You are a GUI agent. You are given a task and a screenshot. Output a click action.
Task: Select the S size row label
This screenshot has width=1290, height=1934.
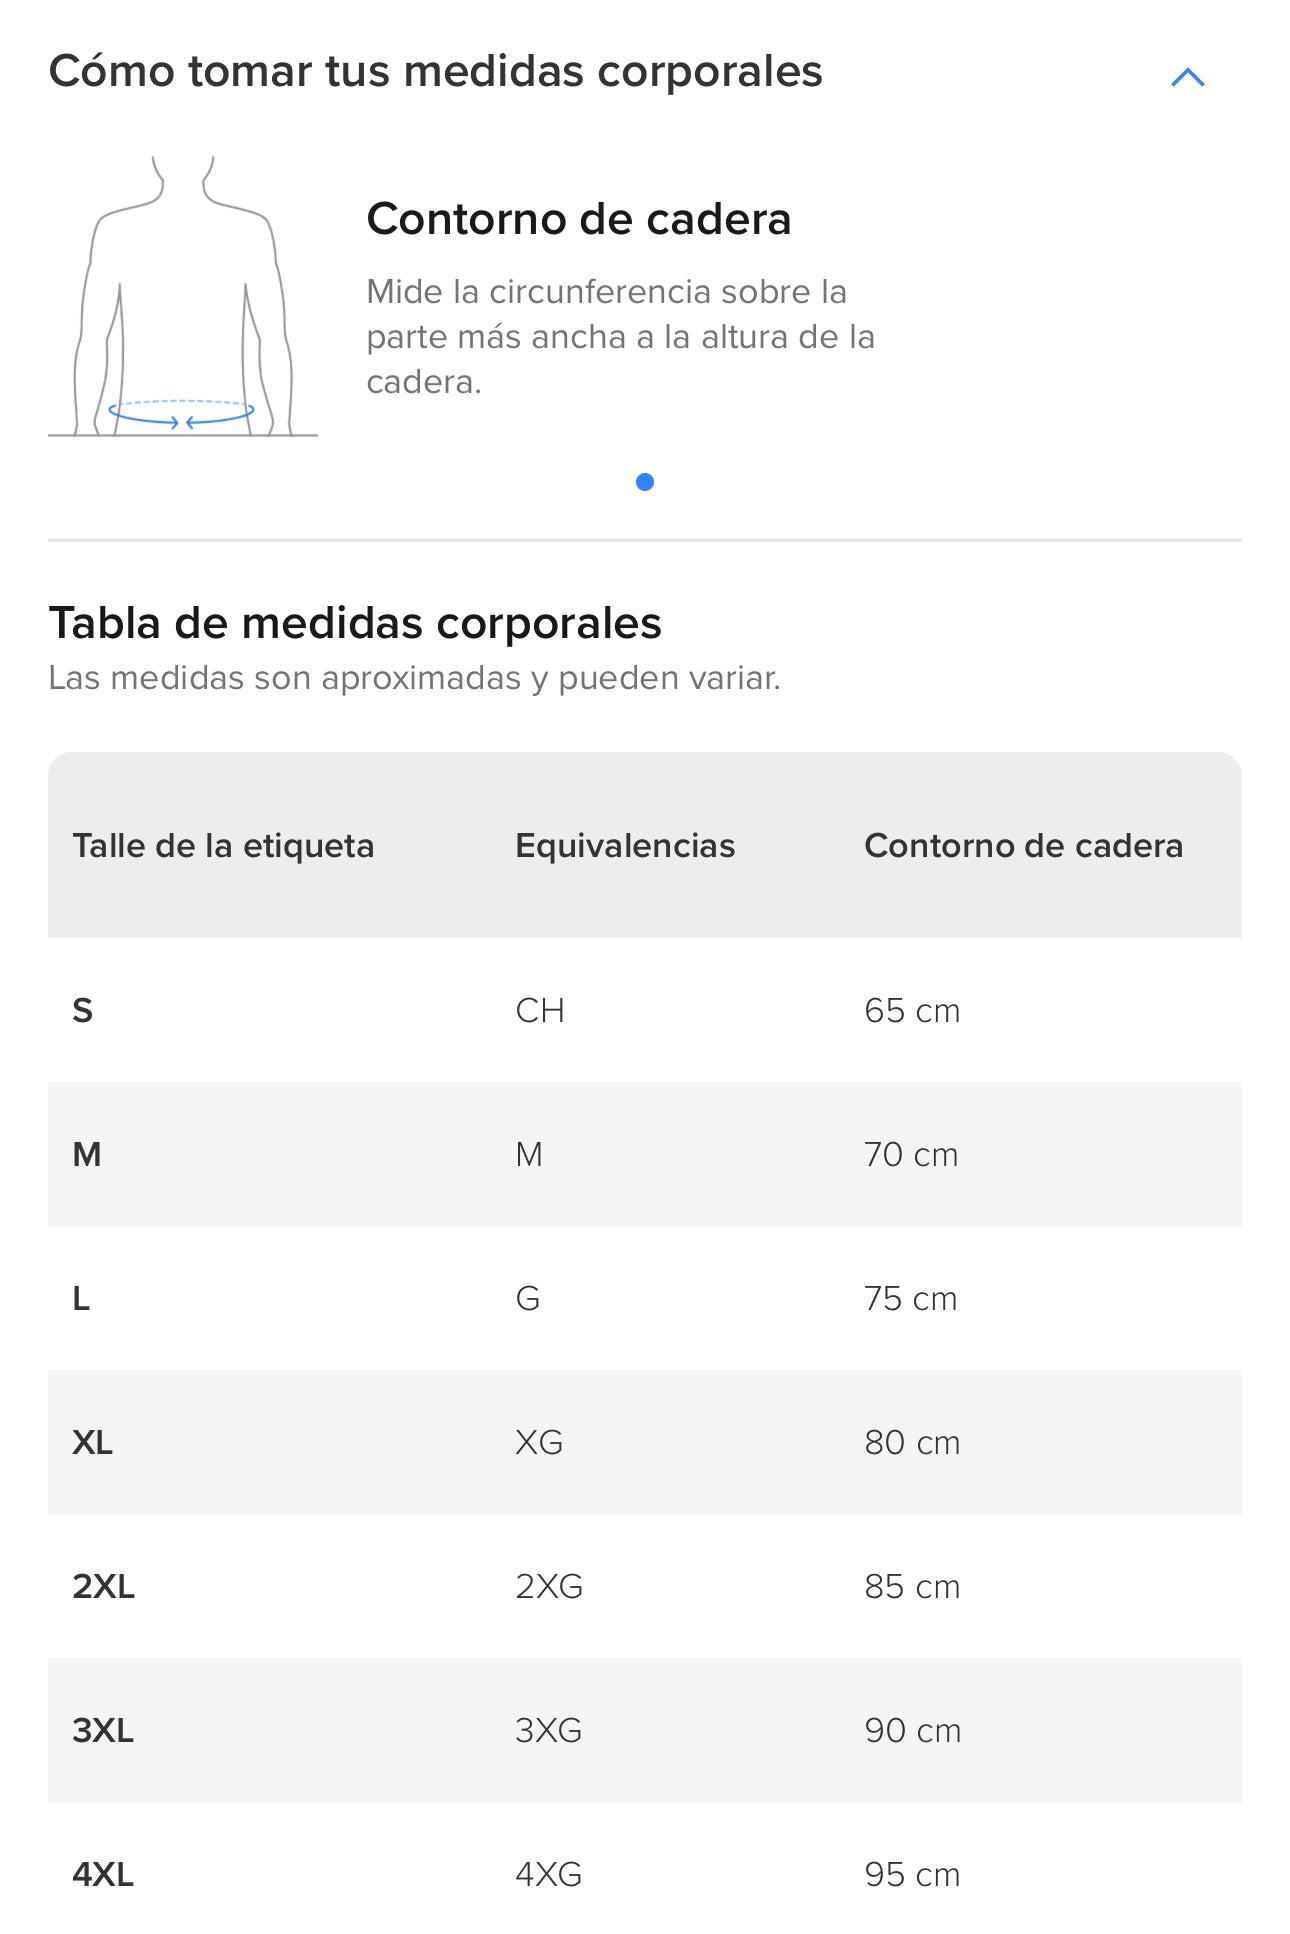83,1011
